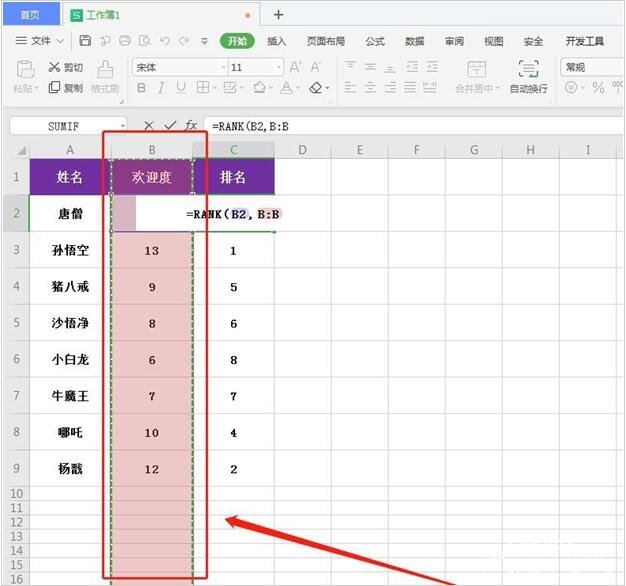626x586 pixels.
Task: Open the font name 宋体 dropdown
Action: (224, 67)
